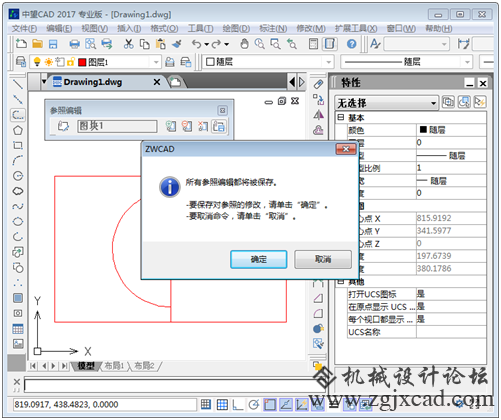
Task: Open the 随层 linetype dropdown
Action: click(467, 62)
